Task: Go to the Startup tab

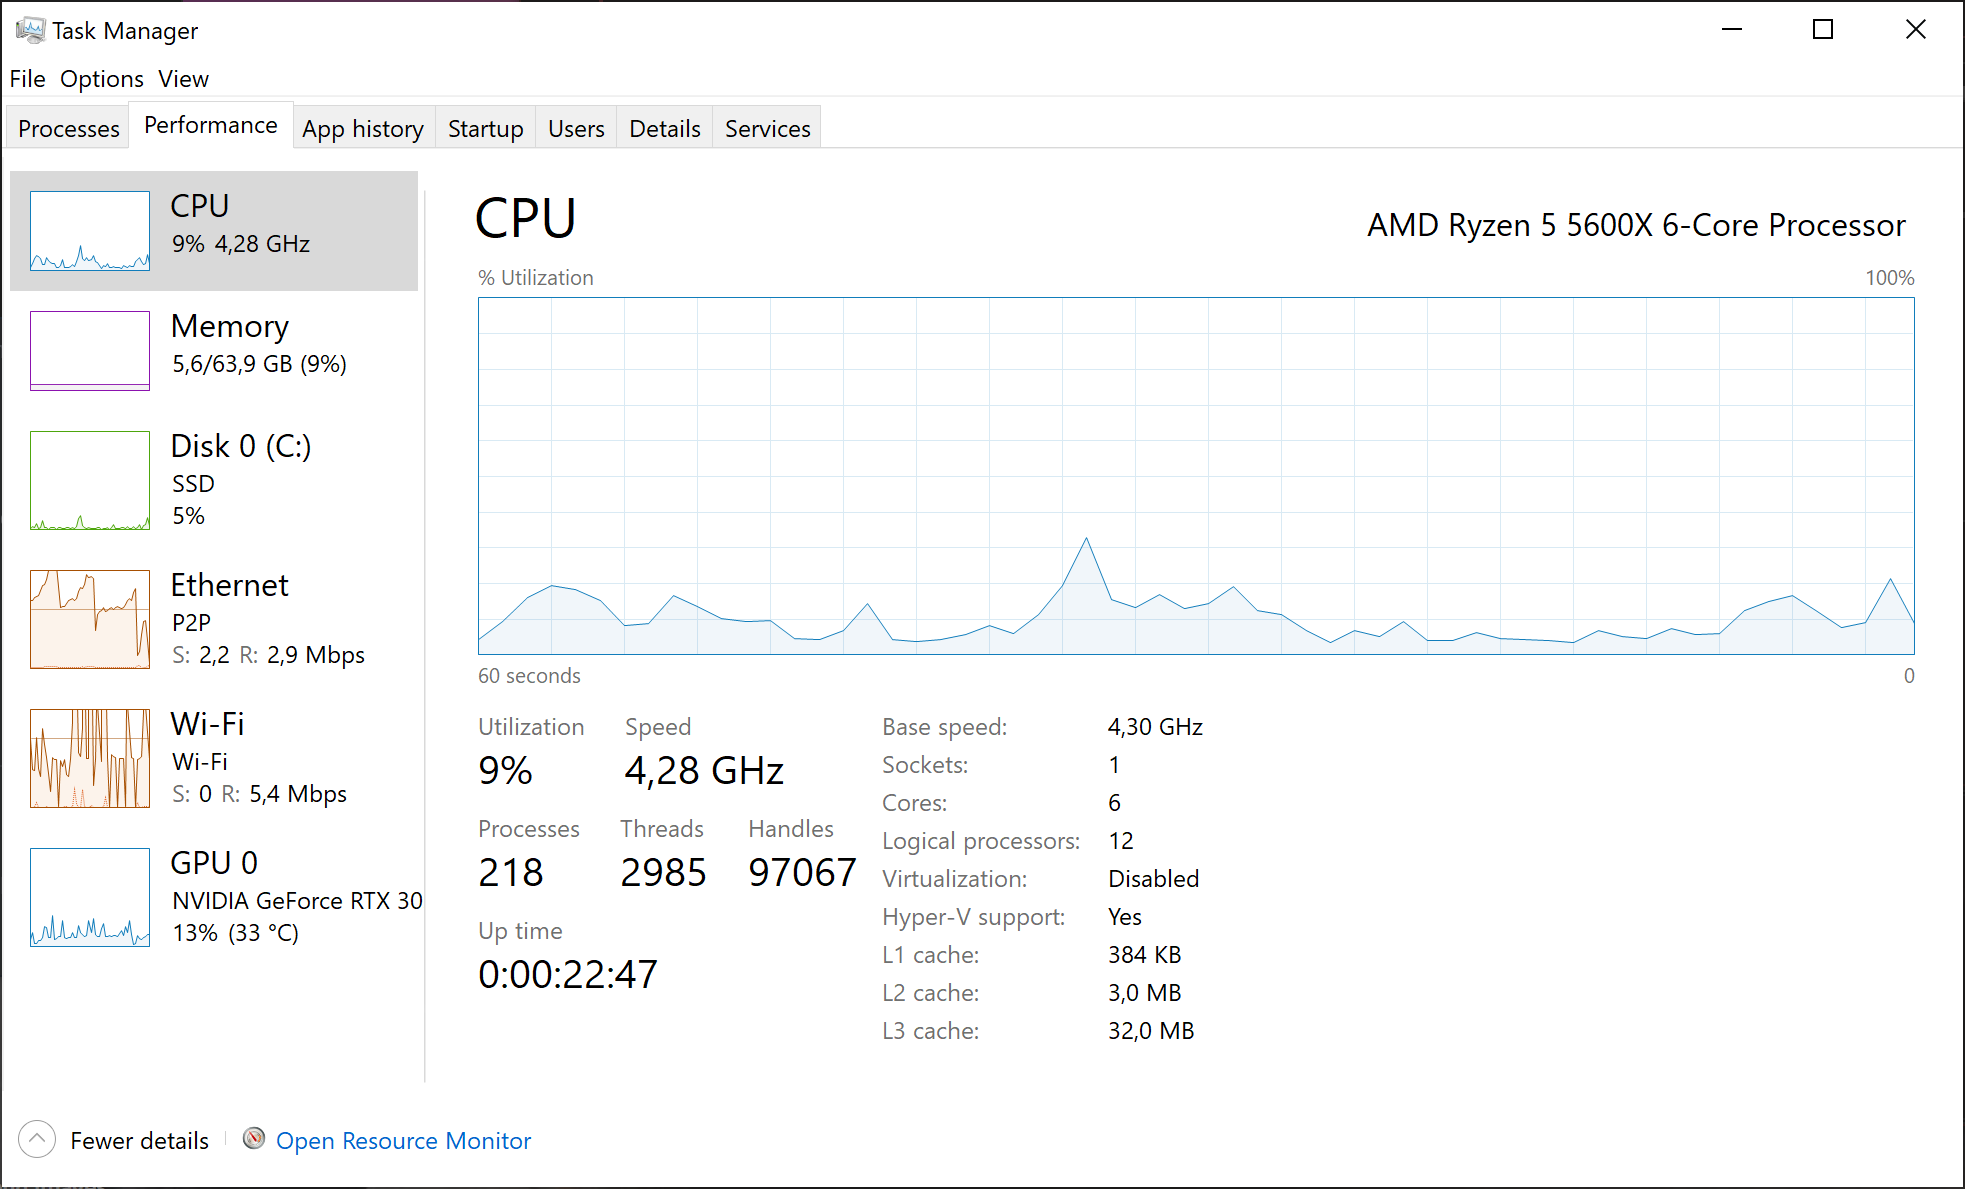Action: (485, 128)
